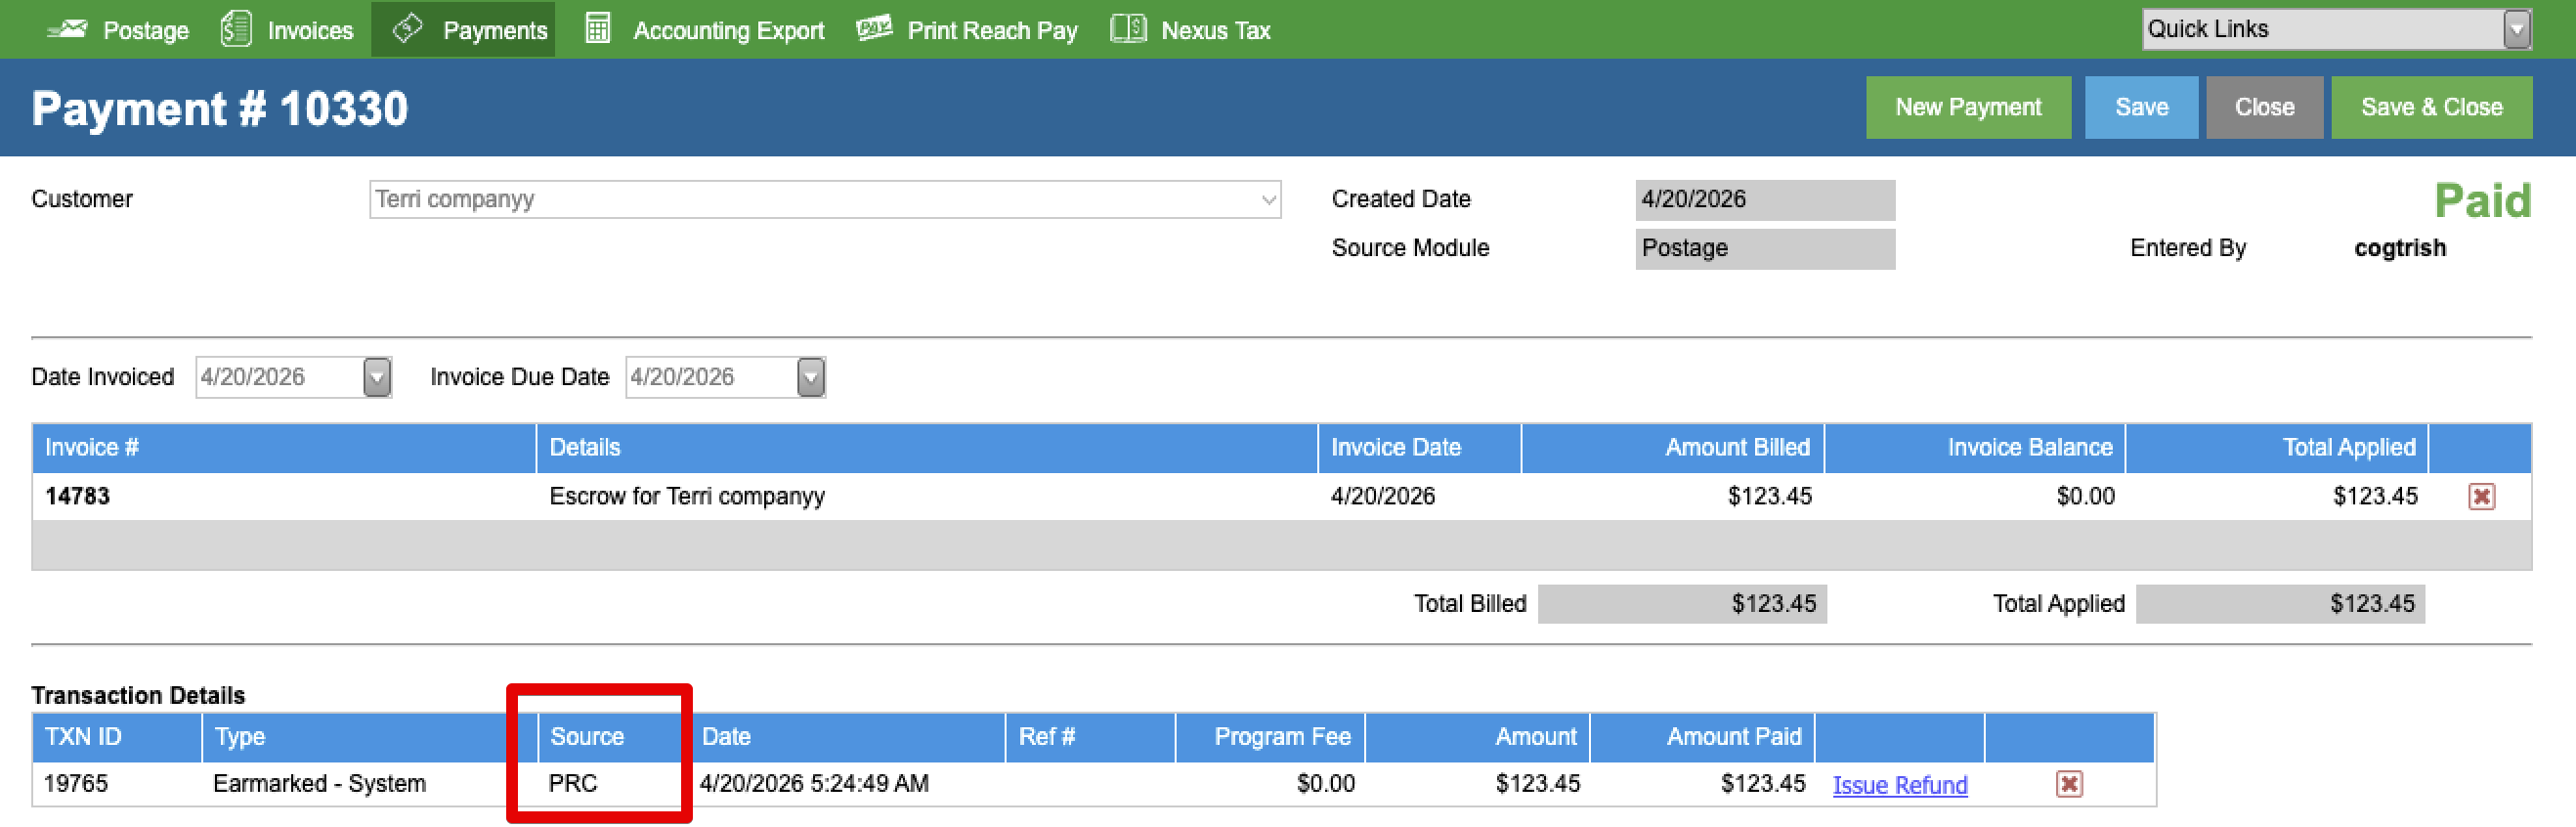Screen dimensions: 2576x827
Task: Click 'Earmarked - System' type cell
Action: point(319,784)
